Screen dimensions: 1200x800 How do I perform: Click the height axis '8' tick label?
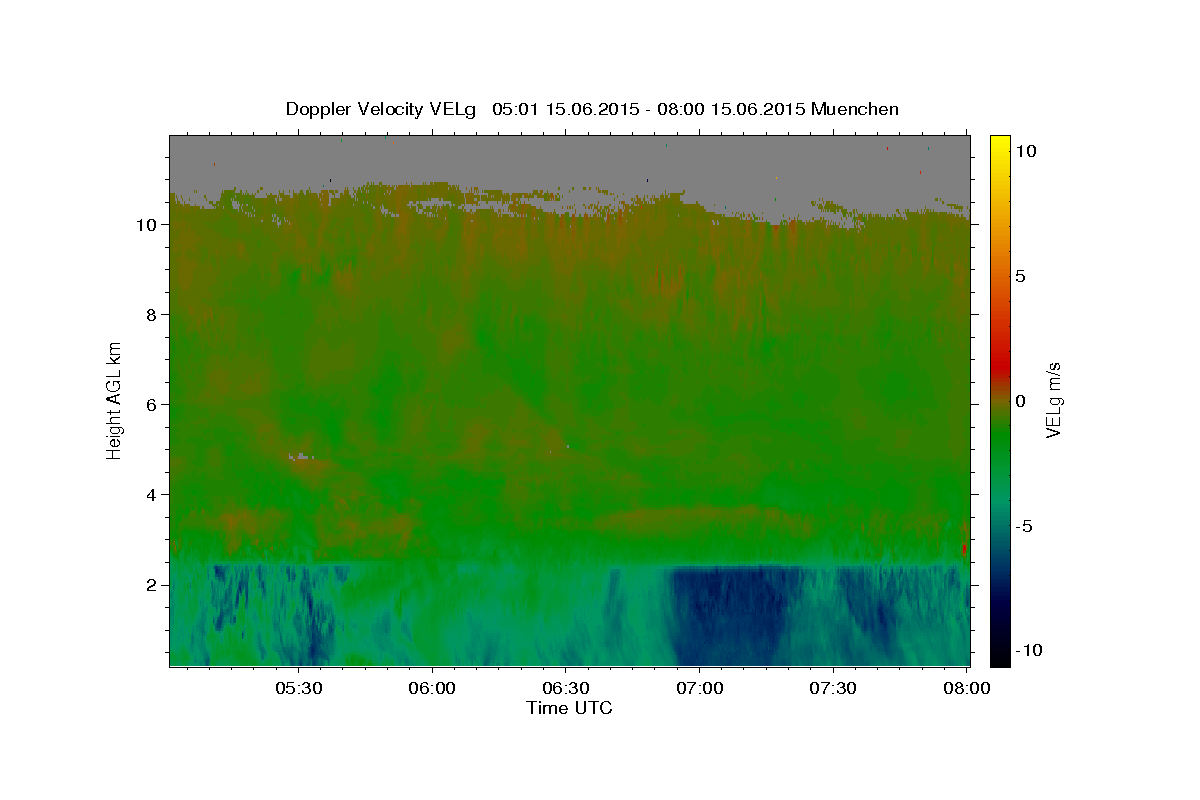pyautogui.click(x=151, y=315)
